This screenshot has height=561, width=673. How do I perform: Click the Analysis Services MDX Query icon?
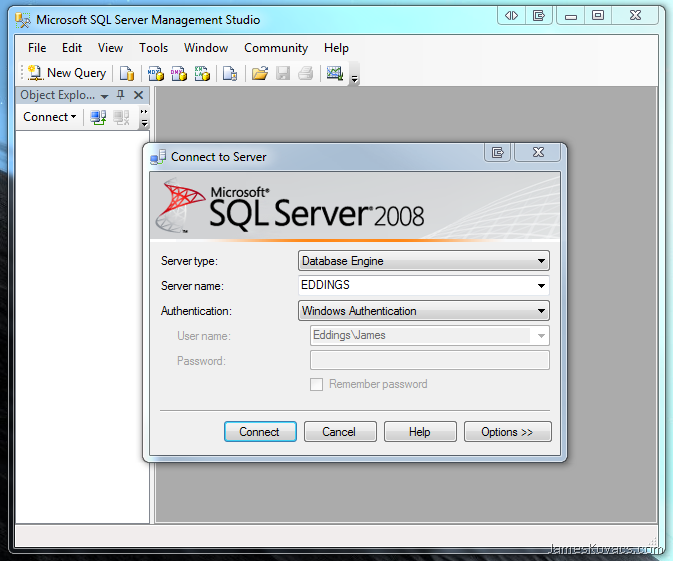[156, 73]
